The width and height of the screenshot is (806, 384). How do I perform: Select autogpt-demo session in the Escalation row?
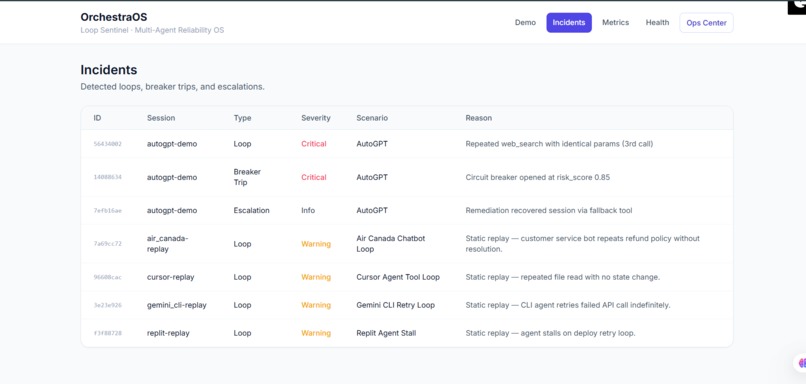[172, 210]
